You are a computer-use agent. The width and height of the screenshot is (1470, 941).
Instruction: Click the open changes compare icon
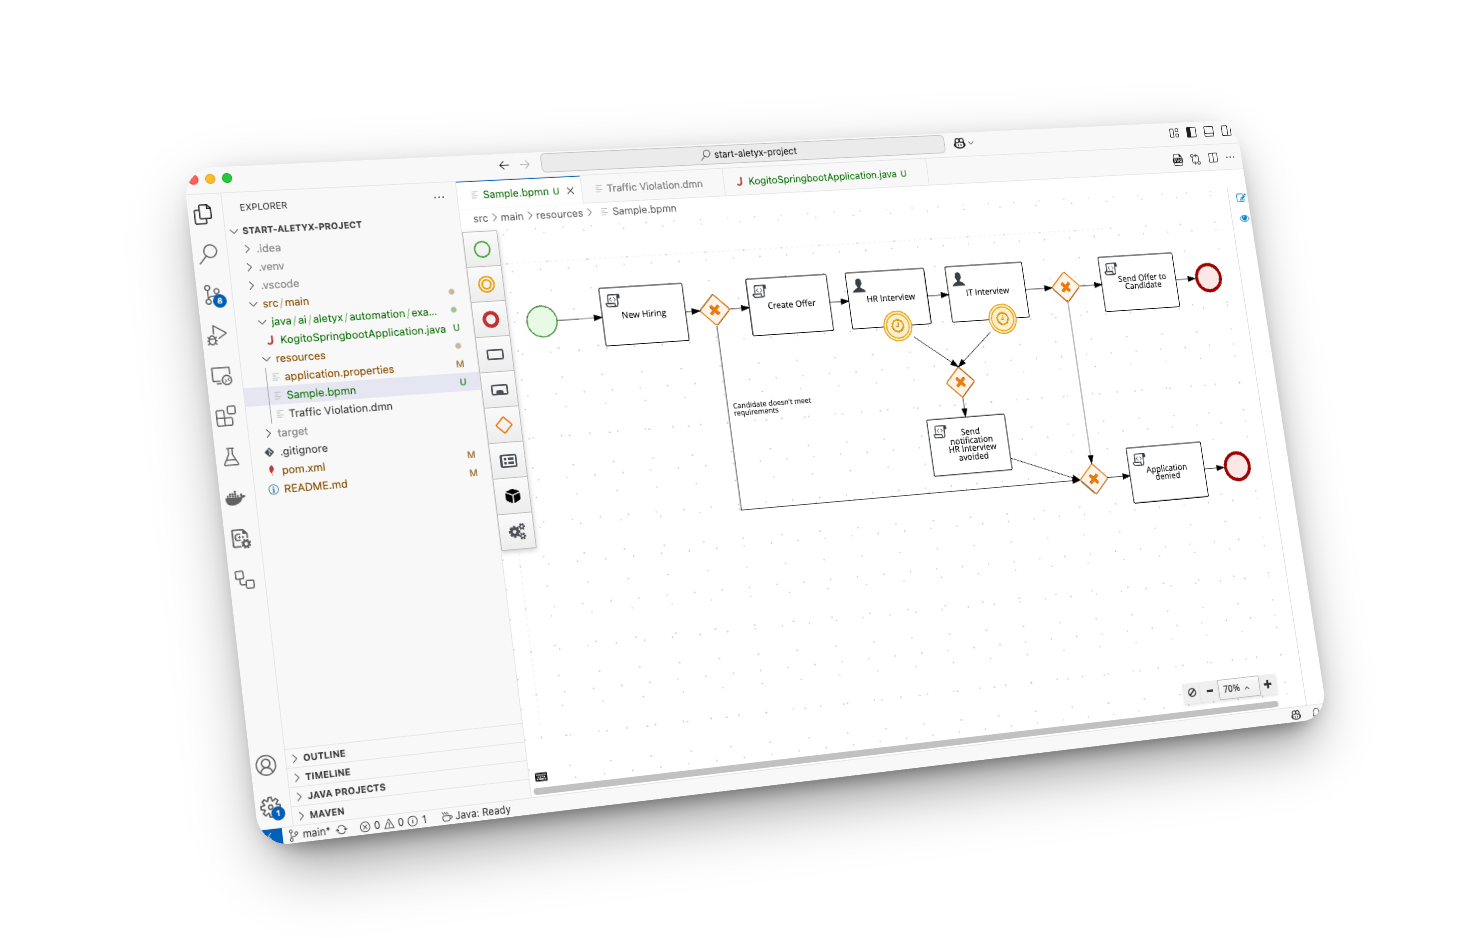(1195, 158)
